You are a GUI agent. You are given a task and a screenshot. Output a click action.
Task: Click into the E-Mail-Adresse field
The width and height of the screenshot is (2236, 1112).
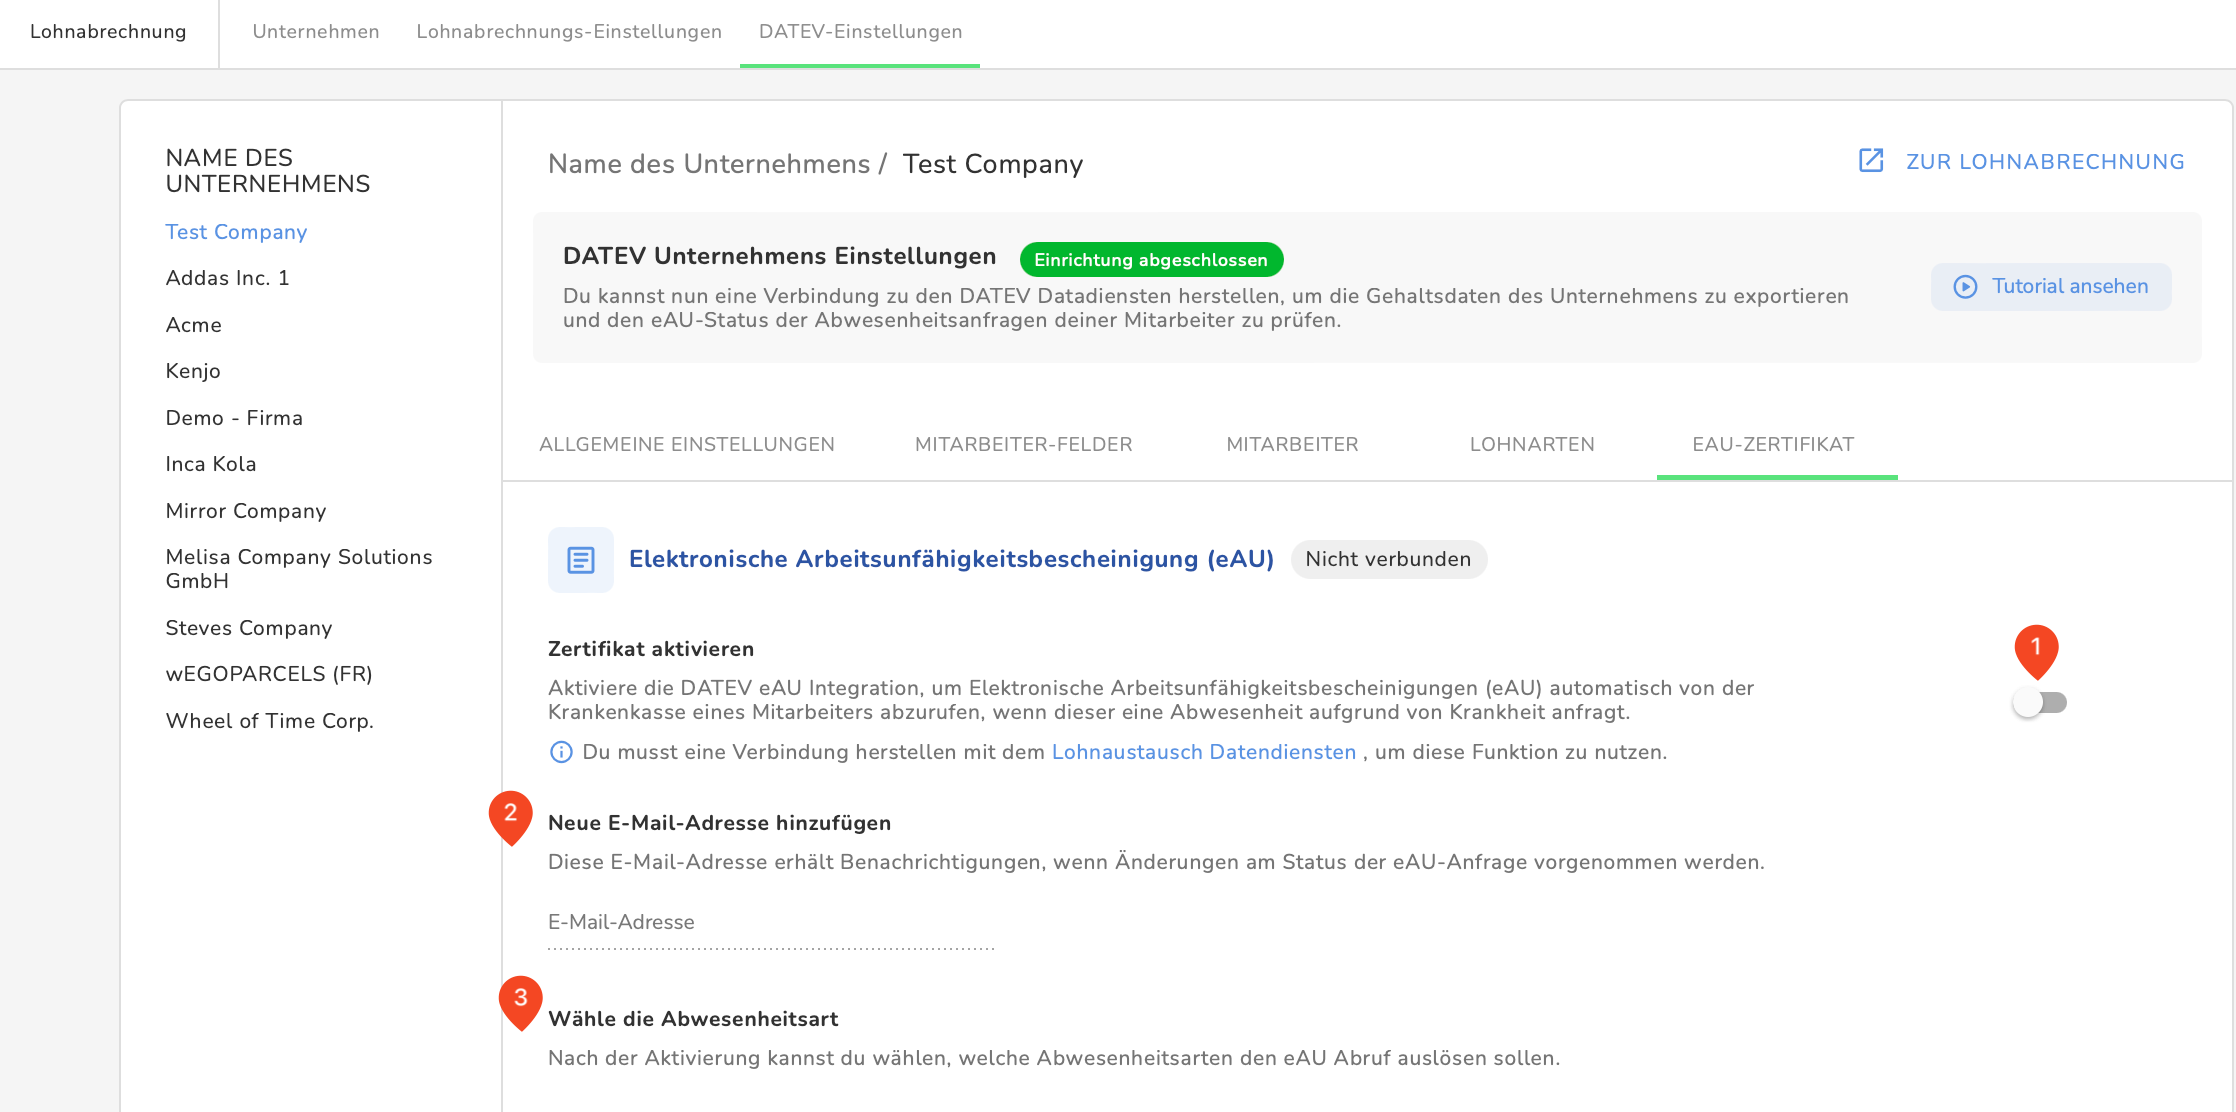point(770,923)
